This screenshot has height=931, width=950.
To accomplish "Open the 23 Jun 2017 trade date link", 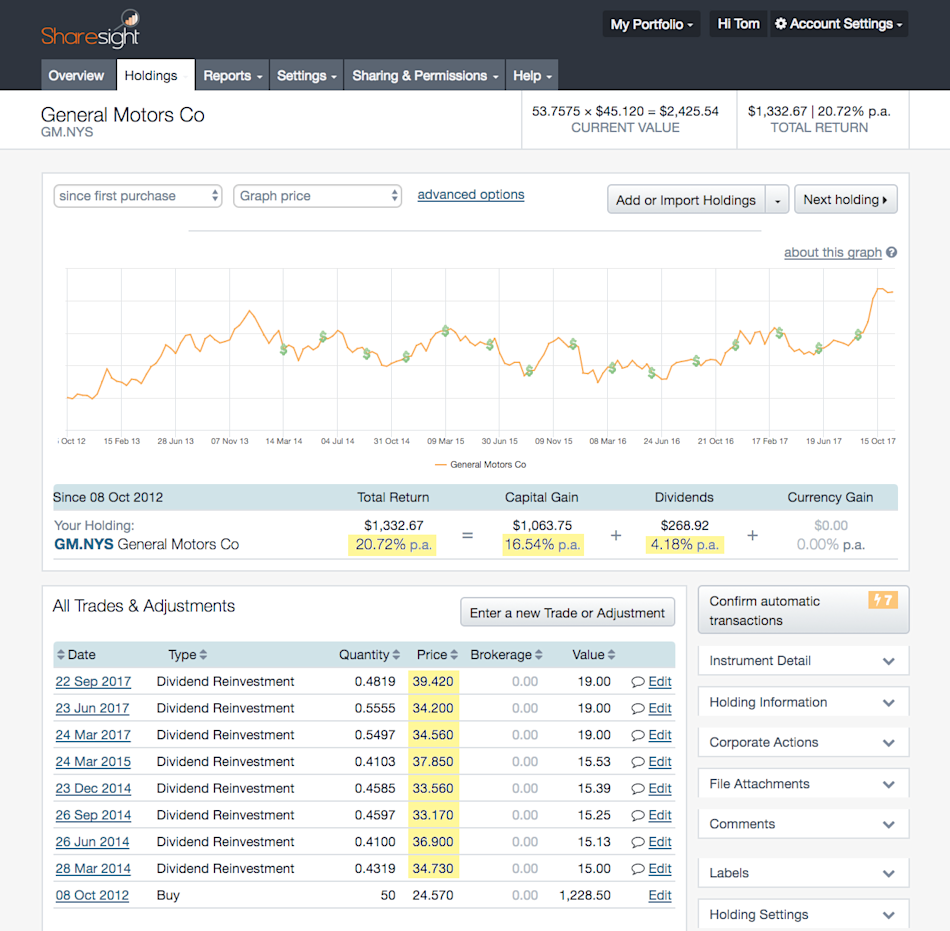I will [x=92, y=708].
